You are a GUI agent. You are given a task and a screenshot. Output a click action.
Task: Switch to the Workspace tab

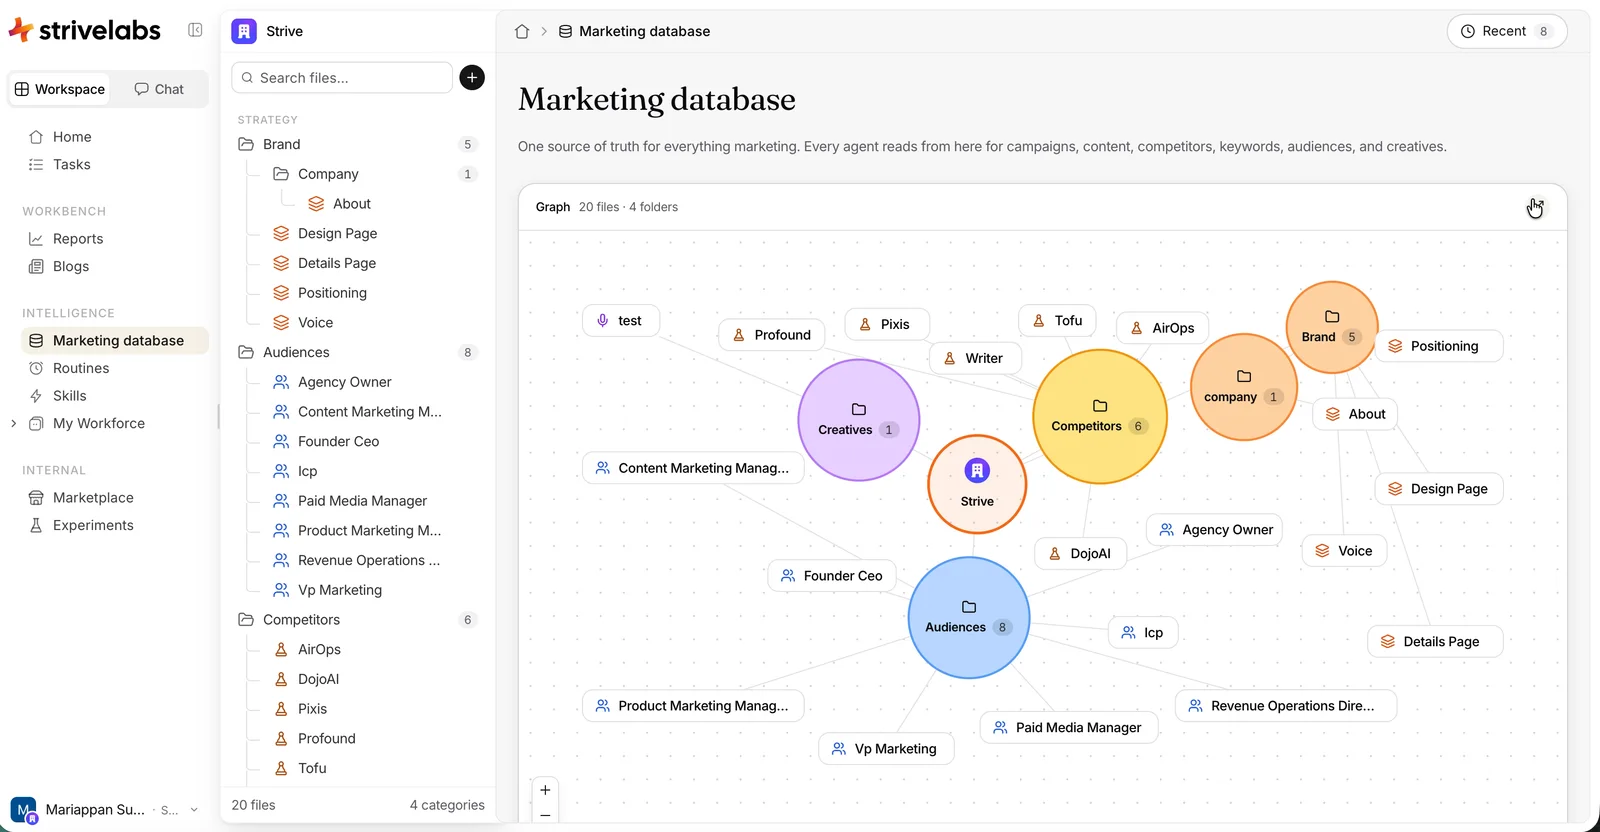pyautogui.click(x=60, y=89)
